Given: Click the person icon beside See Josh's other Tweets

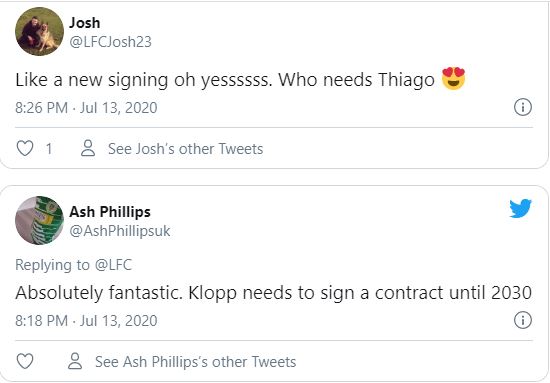Looking at the screenshot, I should click(x=88, y=148).
